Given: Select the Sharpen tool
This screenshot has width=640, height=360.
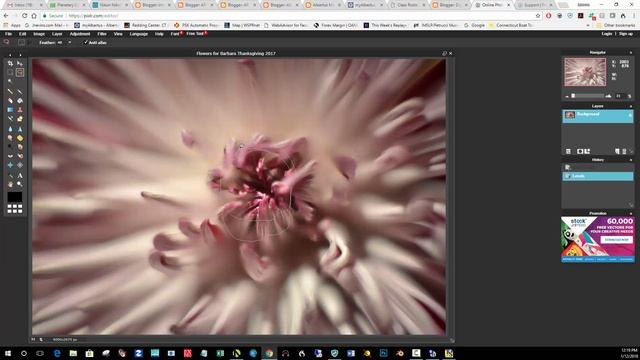Looking at the screenshot, I should 20,129.
